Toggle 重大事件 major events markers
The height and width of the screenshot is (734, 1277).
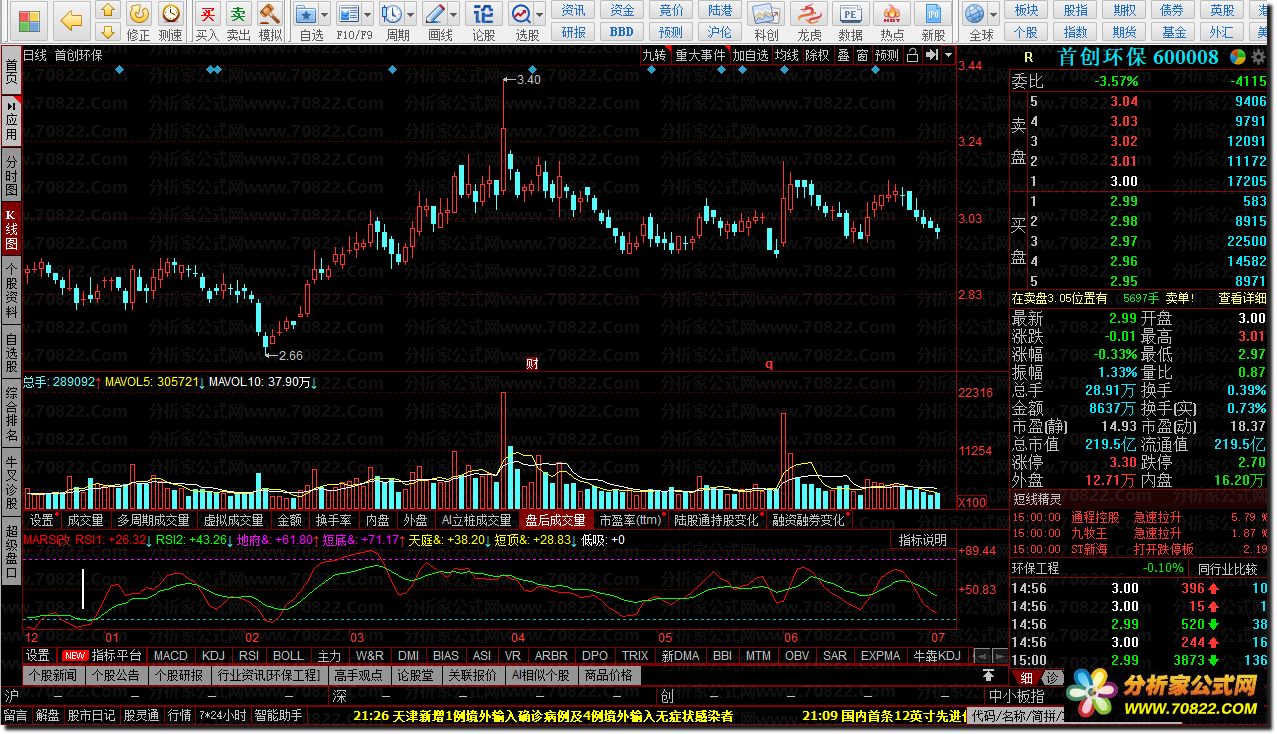(700, 56)
